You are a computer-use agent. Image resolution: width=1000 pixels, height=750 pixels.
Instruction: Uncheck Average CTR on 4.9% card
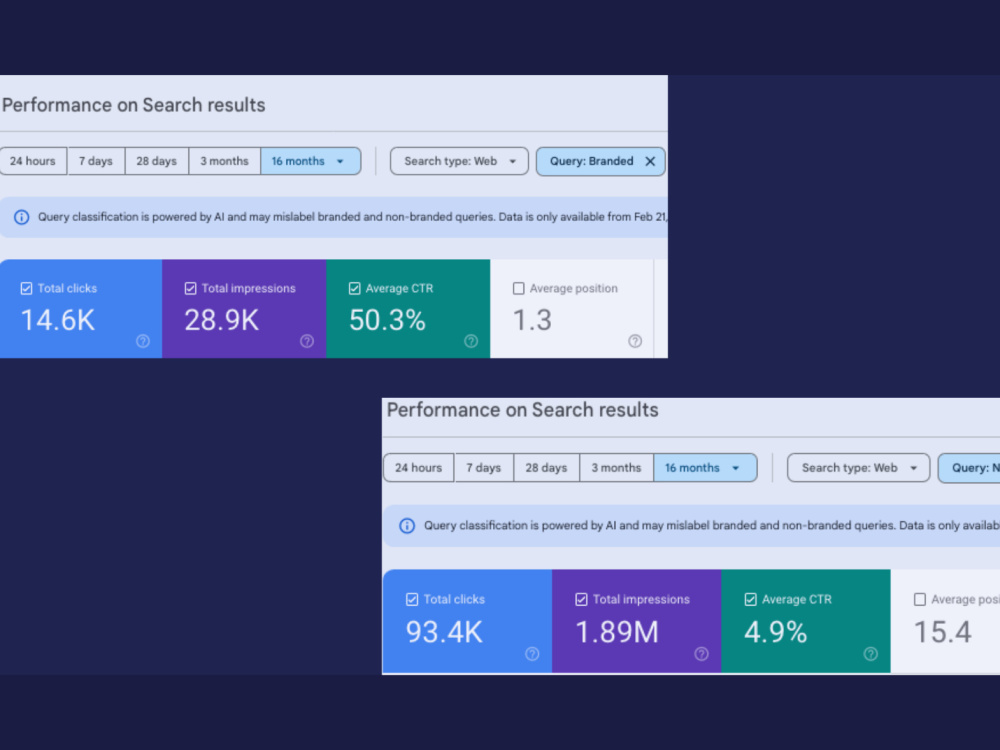click(x=751, y=599)
